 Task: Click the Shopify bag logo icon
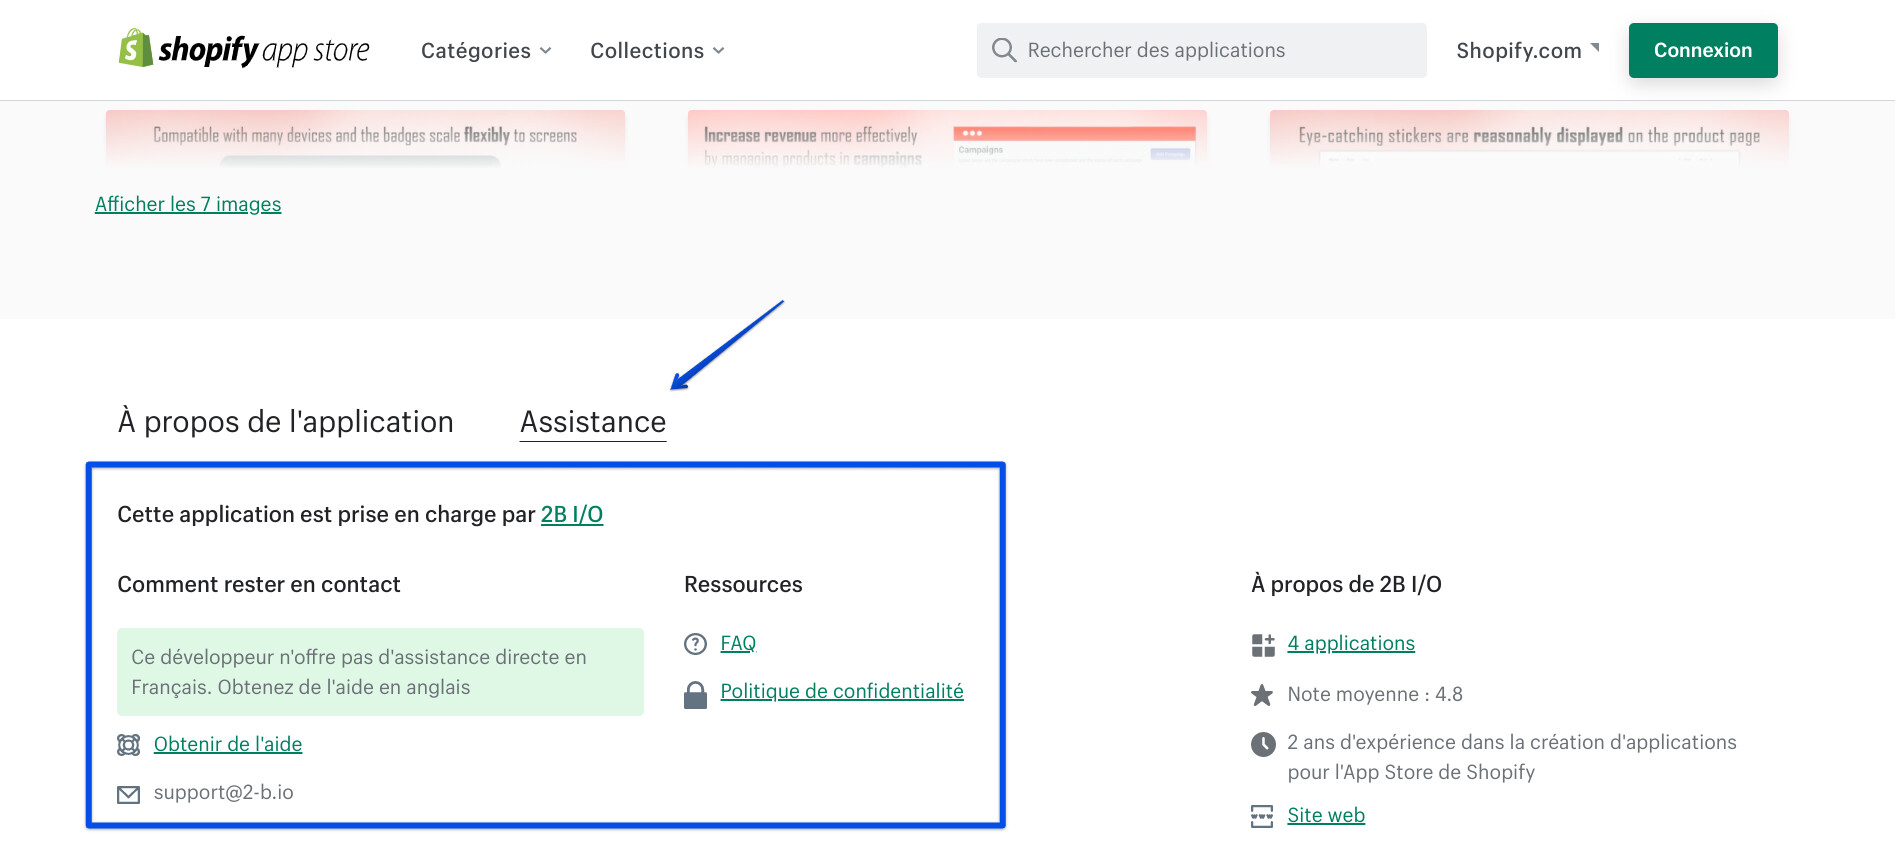coord(136,48)
